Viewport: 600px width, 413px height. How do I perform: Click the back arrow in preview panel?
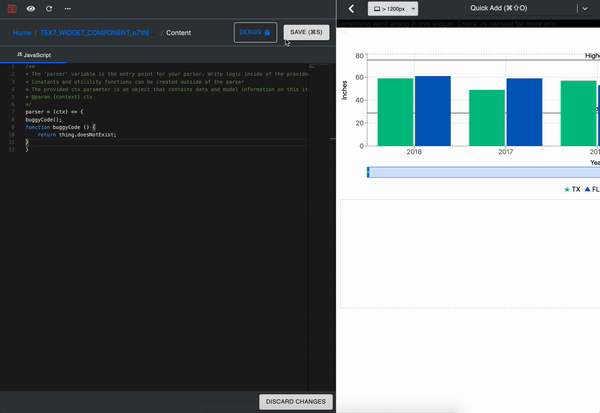351,9
